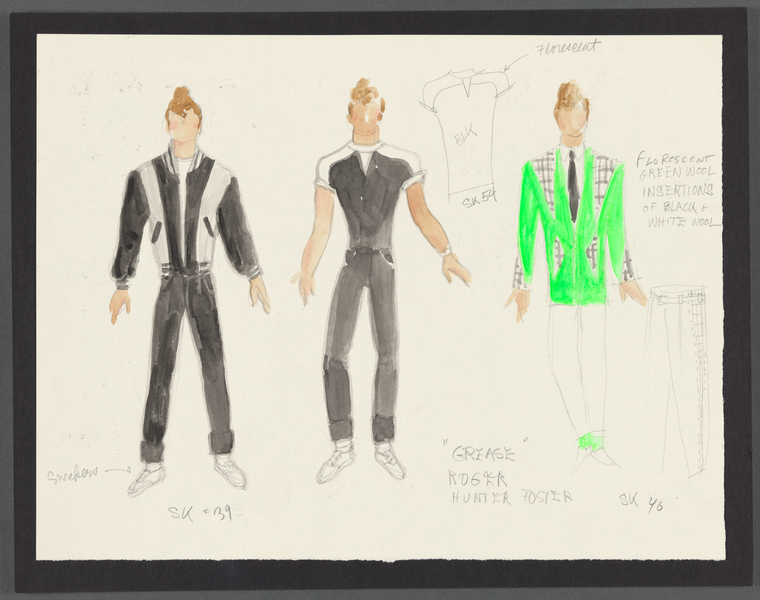Click the "SK 40" label
Image resolution: width=760 pixels, height=600 pixels.
pyautogui.click(x=641, y=502)
